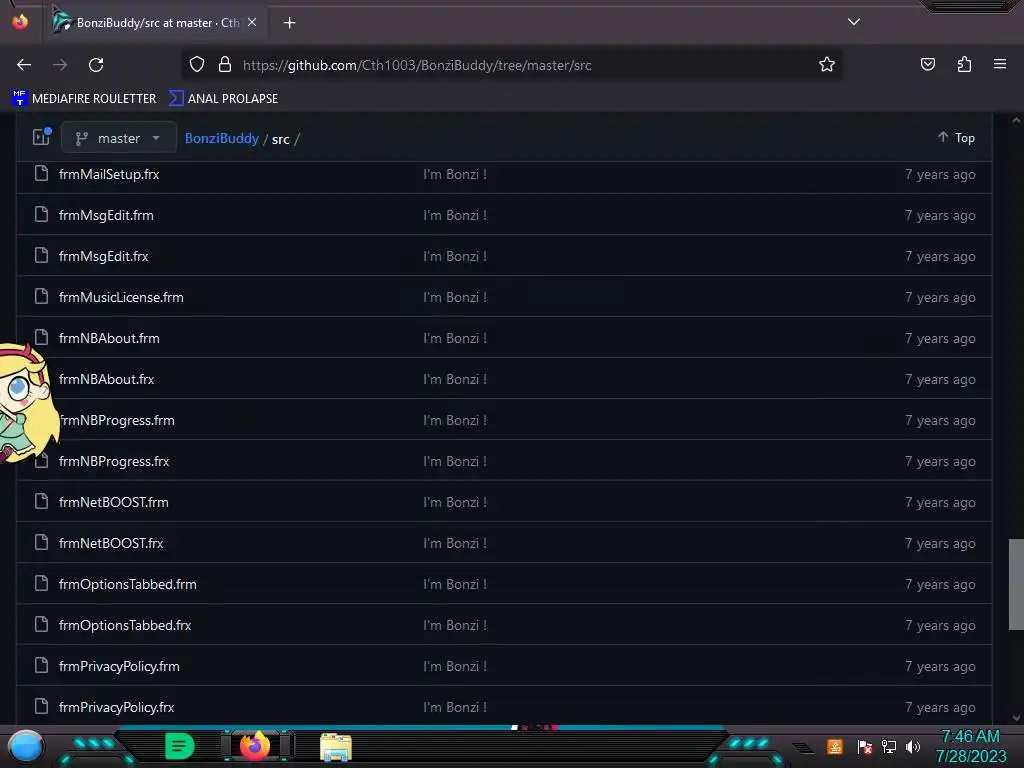The width and height of the screenshot is (1024, 768).
Task: Open the tracking protection shield icon
Action: coord(197,65)
